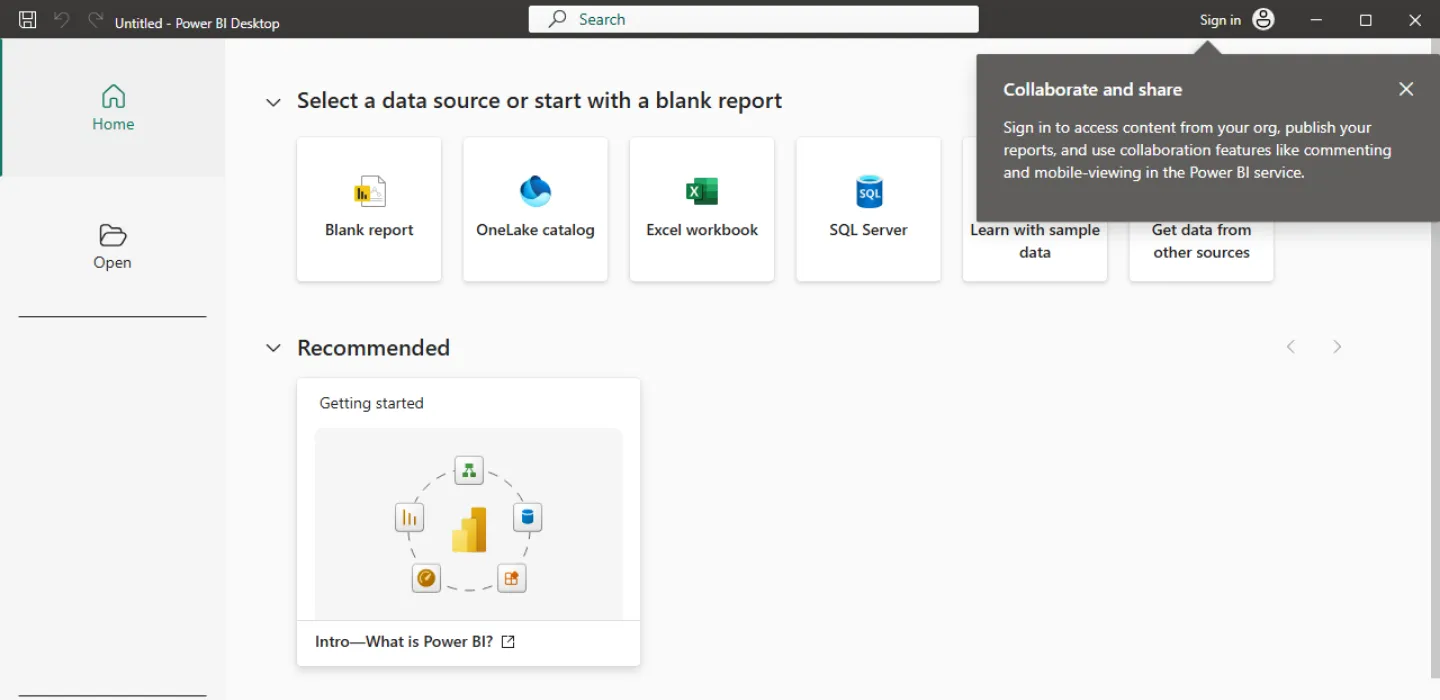Maximize the Power BI Desktop window

[1365, 20]
